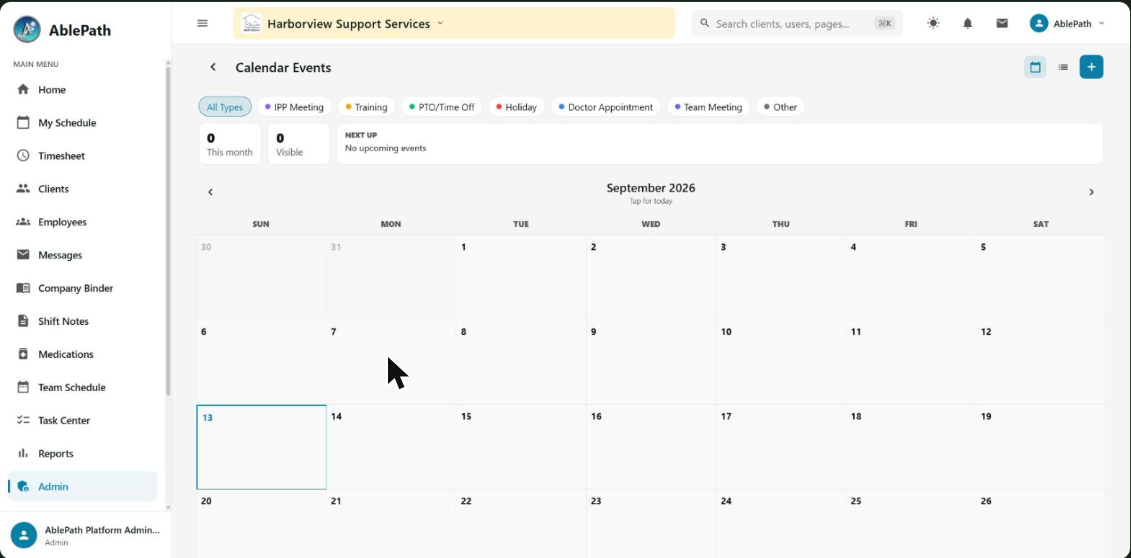Filter by Training events

[x=366, y=107]
